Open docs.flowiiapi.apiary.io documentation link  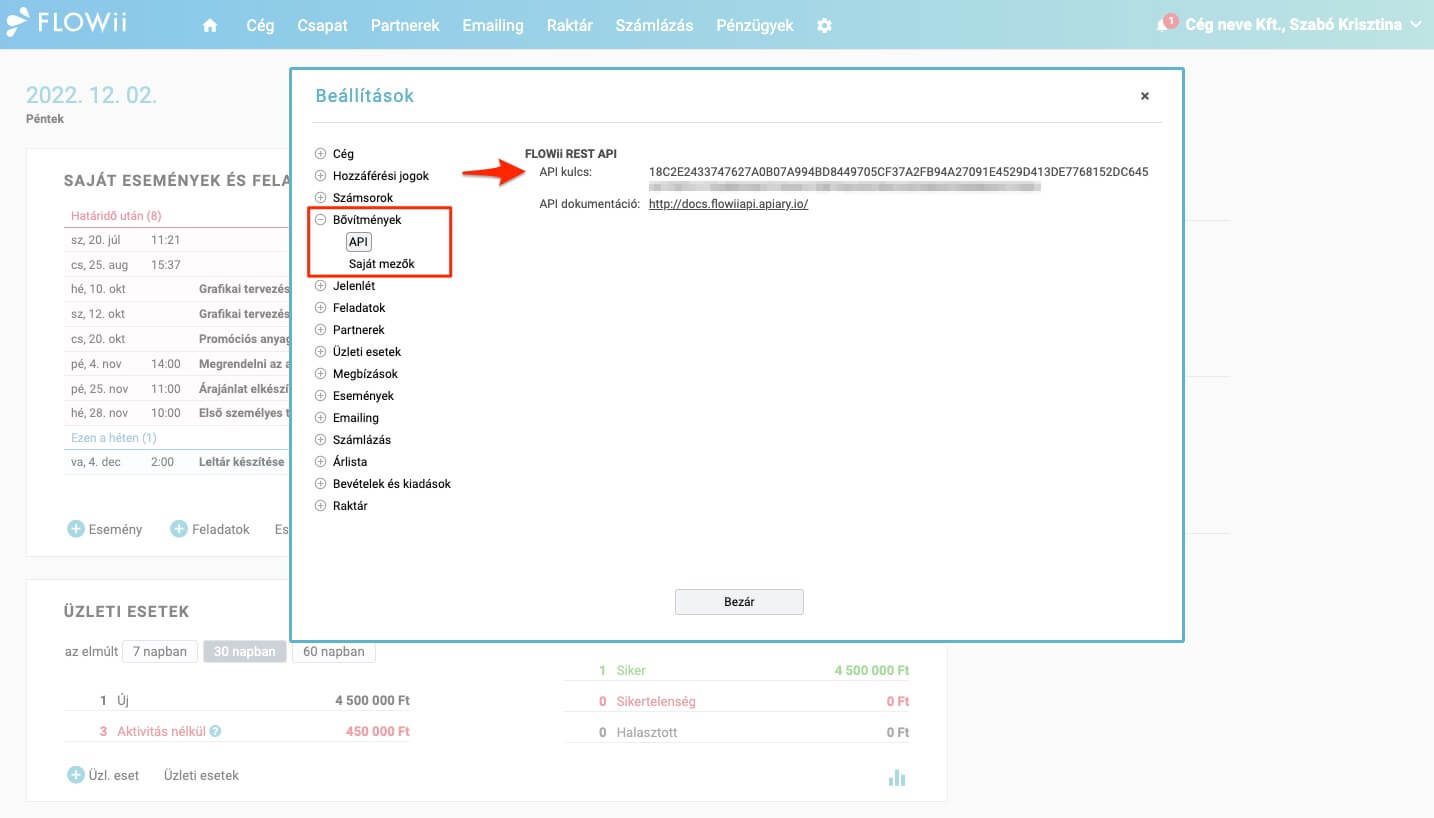pyautogui.click(x=728, y=204)
